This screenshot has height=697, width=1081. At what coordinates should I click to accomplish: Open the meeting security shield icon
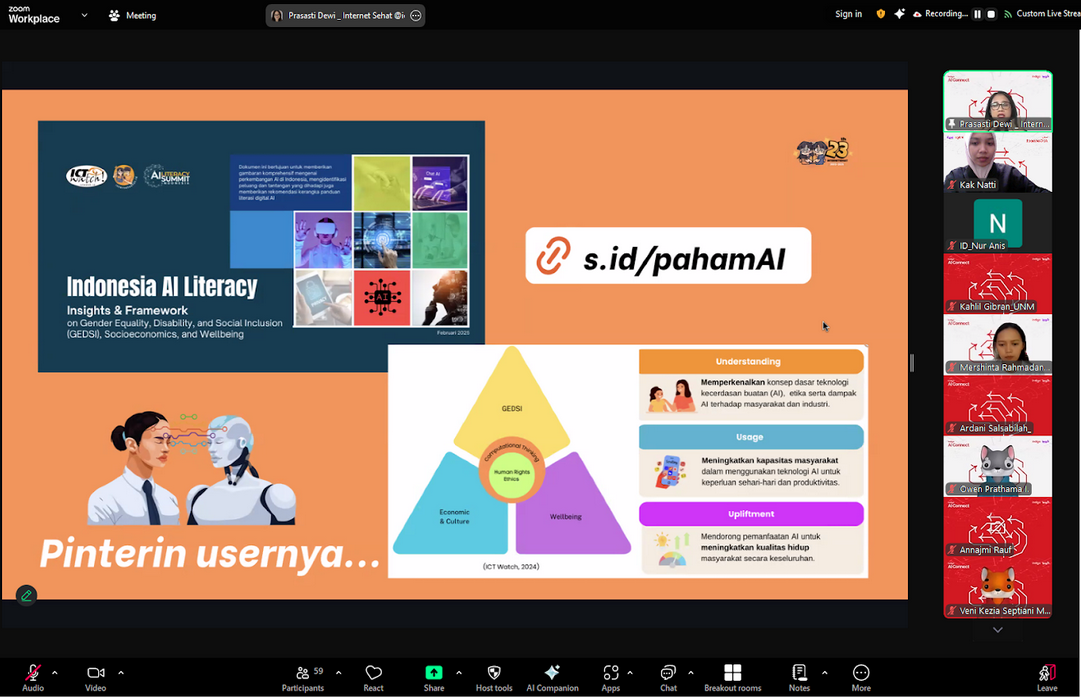[880, 14]
